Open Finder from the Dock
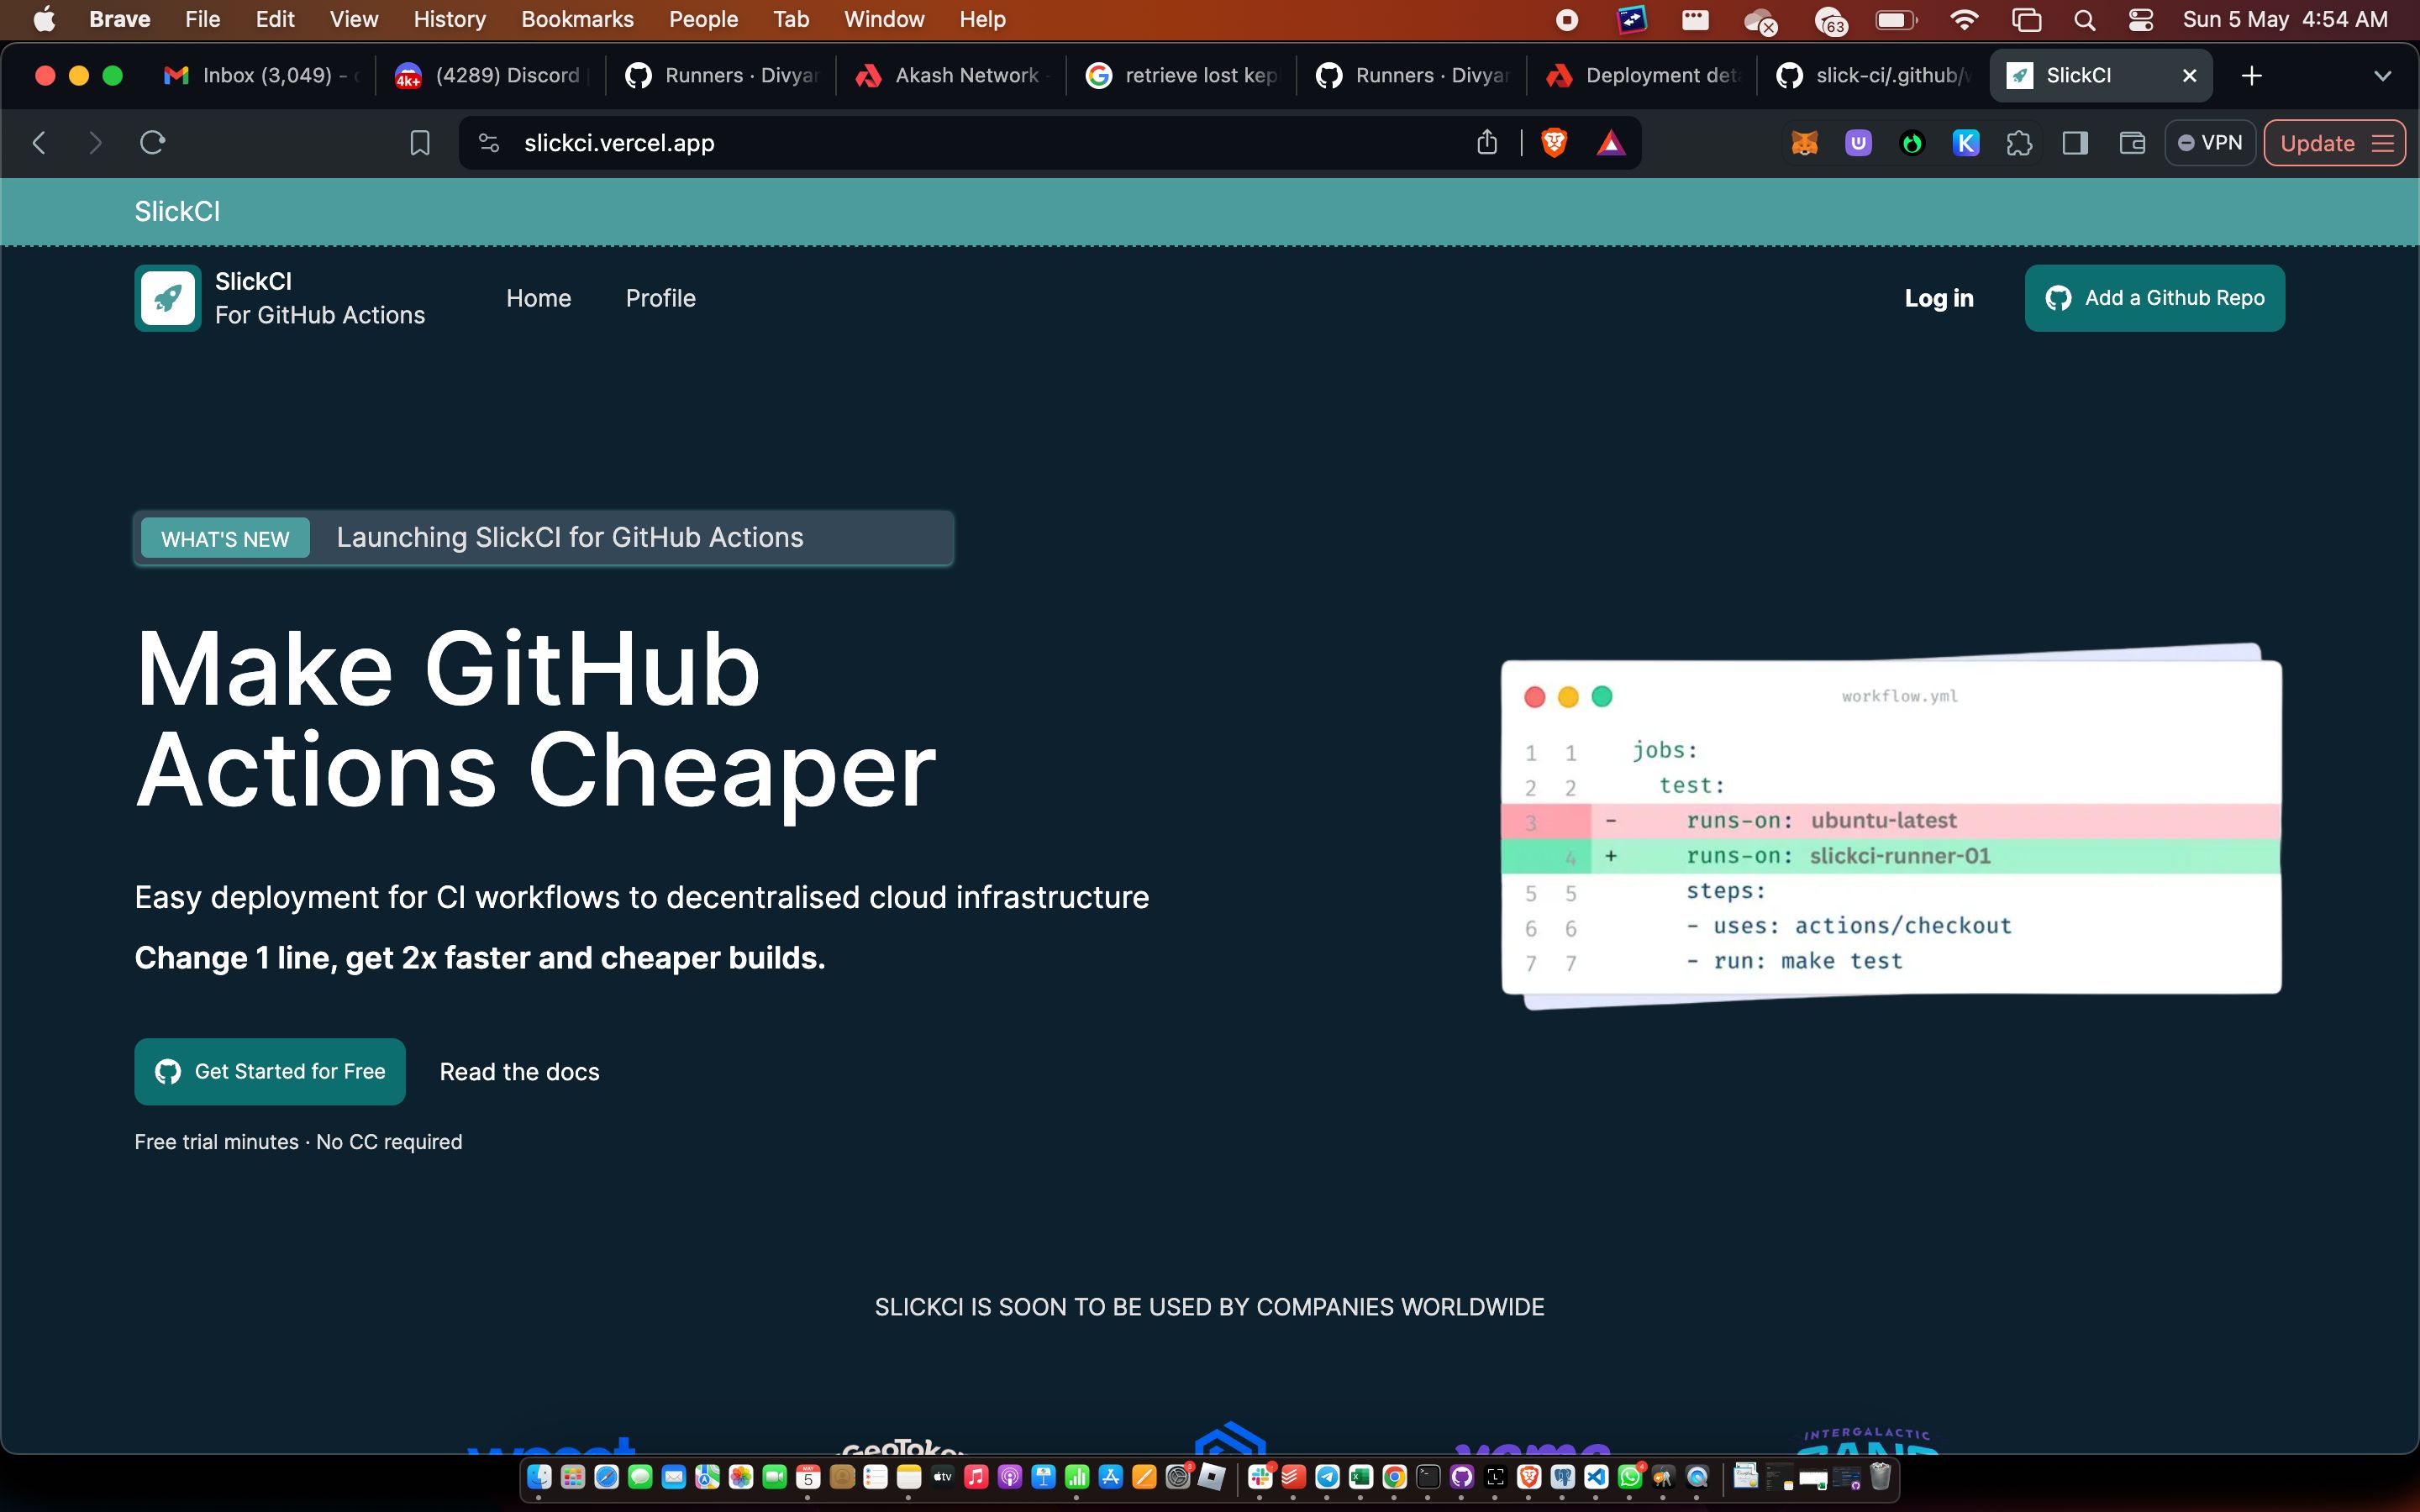Viewport: 2420px width, 1512px height. (x=540, y=1477)
